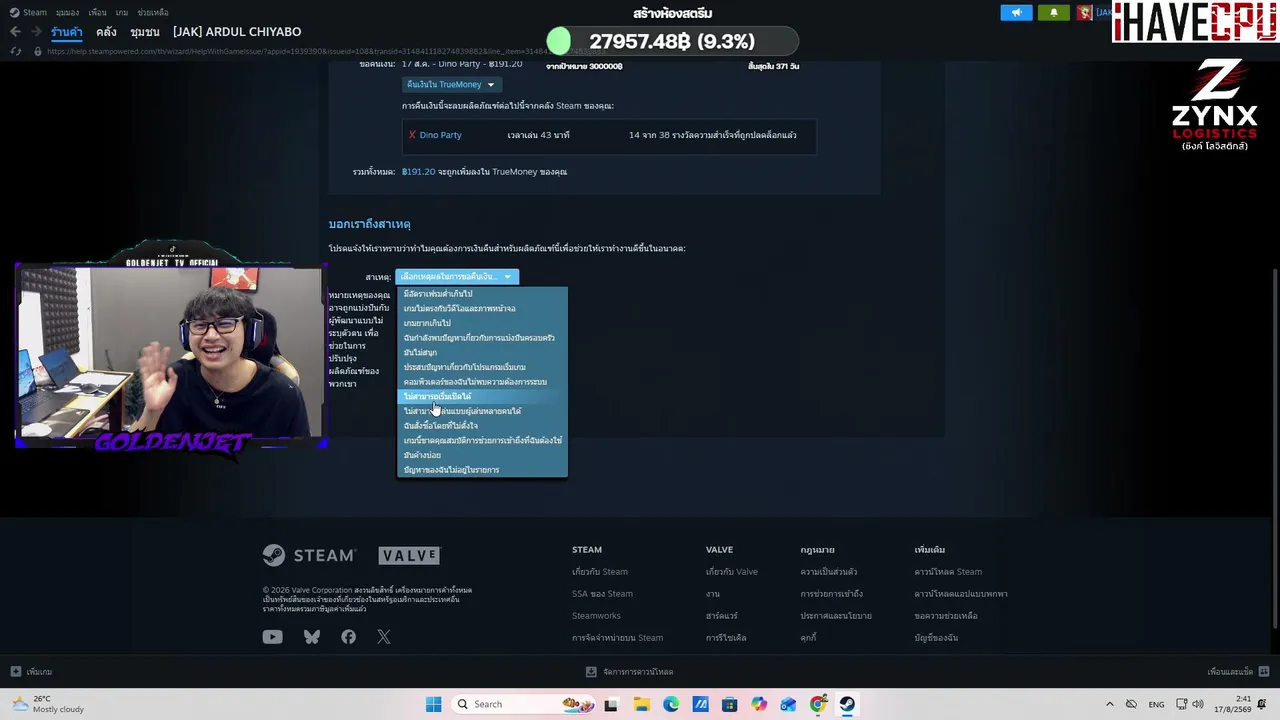Open the Bluesky butterfly icon in footer
Screen dimensions: 1280x720
coord(312,637)
